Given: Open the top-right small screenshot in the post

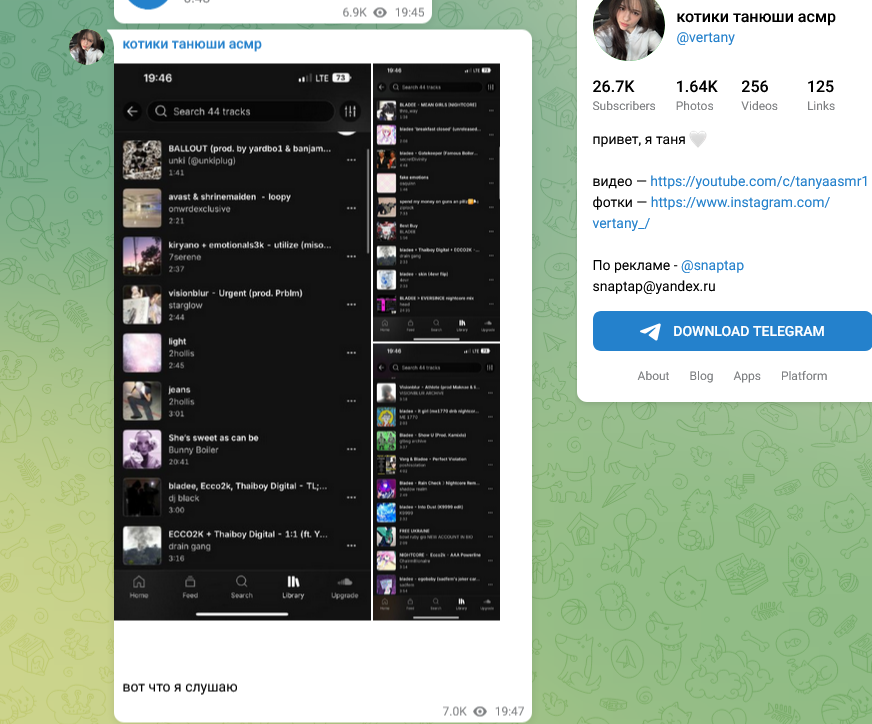Looking at the screenshot, I should point(437,202).
